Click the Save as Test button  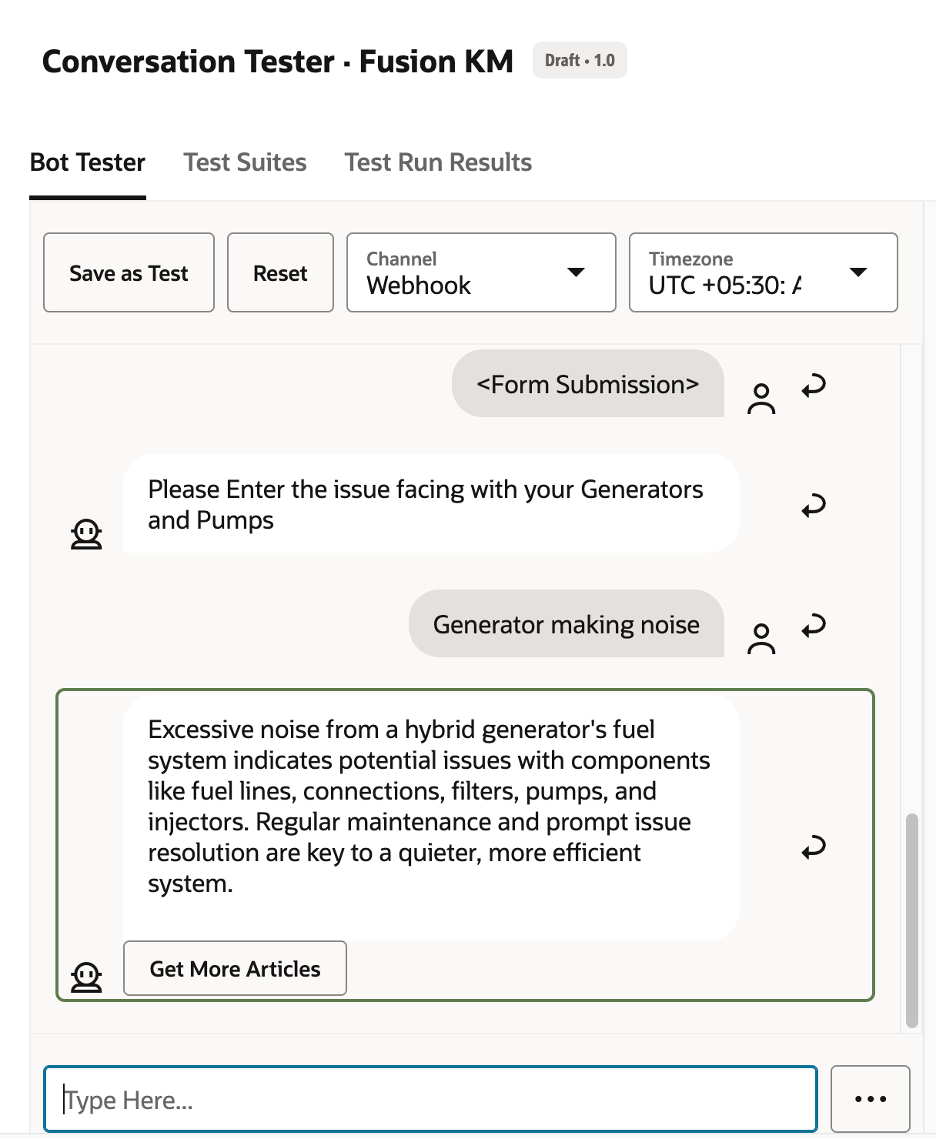pyautogui.click(x=129, y=273)
